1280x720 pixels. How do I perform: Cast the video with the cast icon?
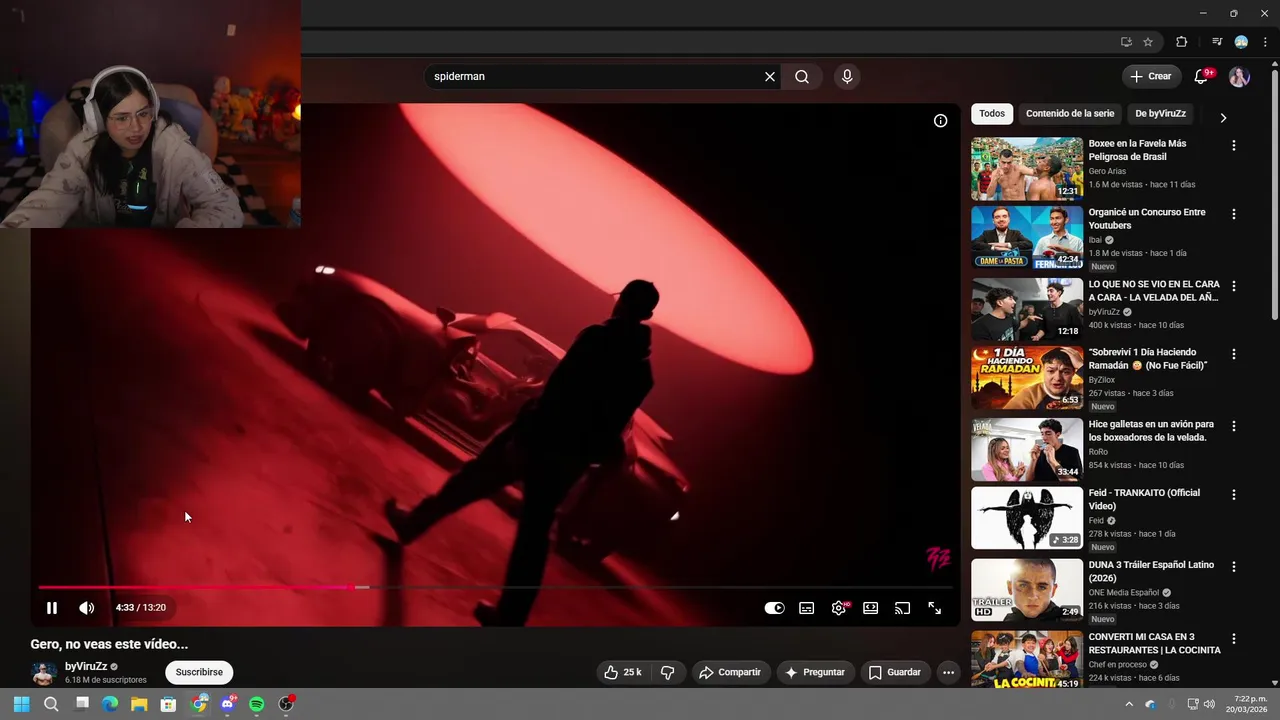coord(902,608)
